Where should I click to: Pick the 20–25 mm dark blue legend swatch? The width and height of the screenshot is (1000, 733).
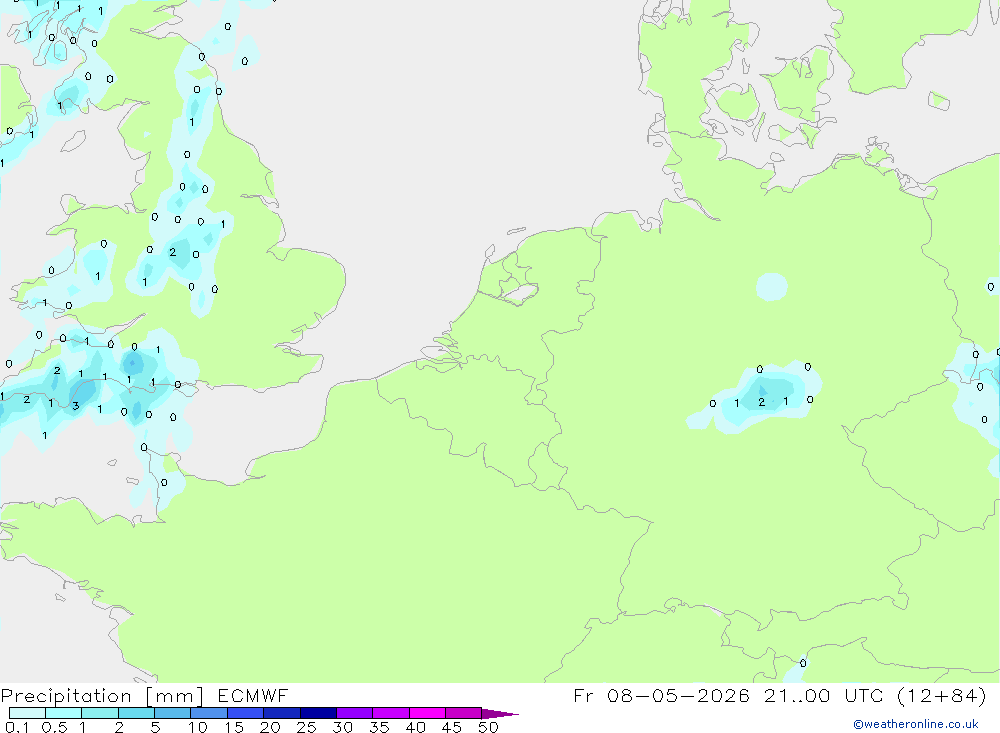click(282, 713)
